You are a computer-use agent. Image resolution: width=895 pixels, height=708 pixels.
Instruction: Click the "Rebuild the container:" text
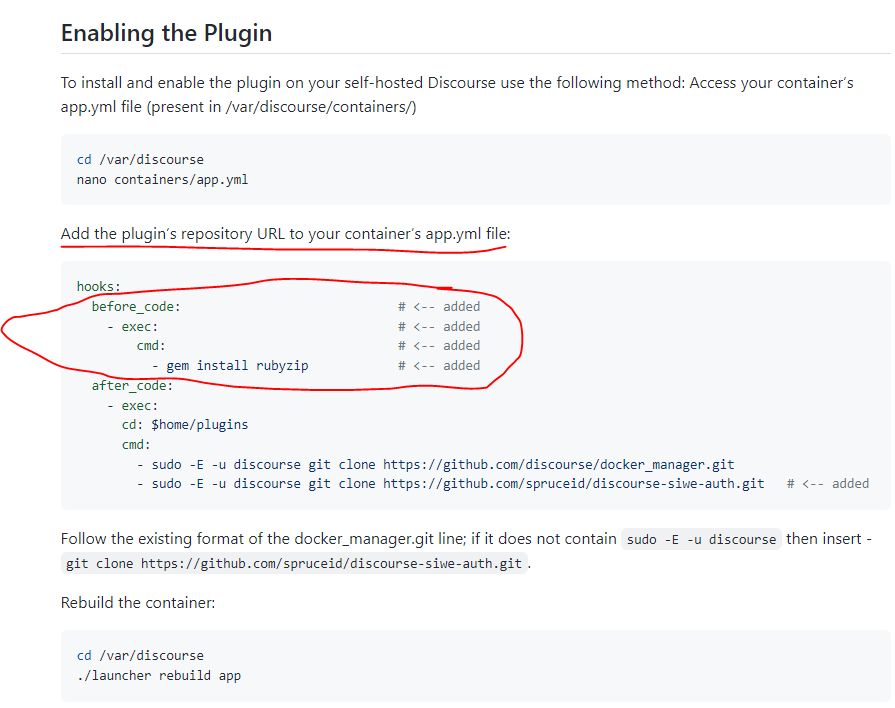[x=138, y=603]
